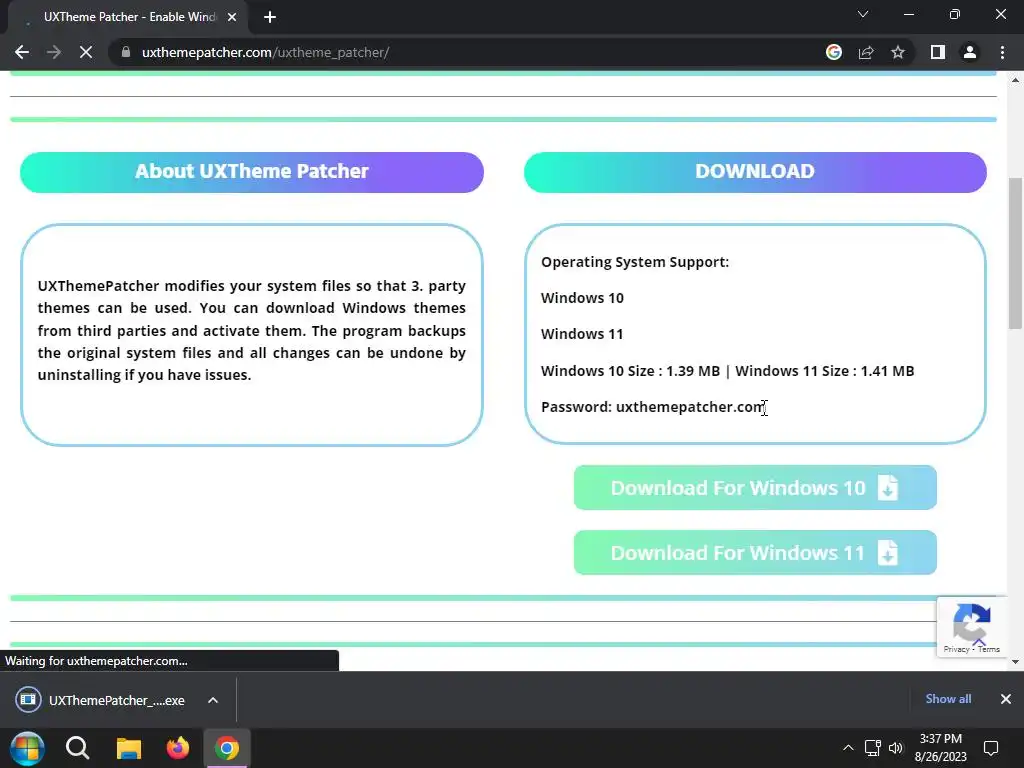Click the 'Windows 10' support line
This screenshot has width=1024, height=768.
(x=582, y=298)
